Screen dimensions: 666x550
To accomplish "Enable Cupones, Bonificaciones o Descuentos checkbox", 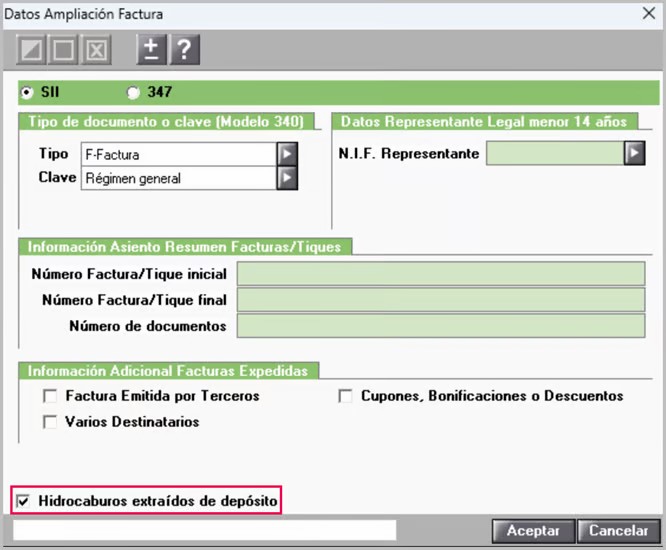I will [345, 396].
